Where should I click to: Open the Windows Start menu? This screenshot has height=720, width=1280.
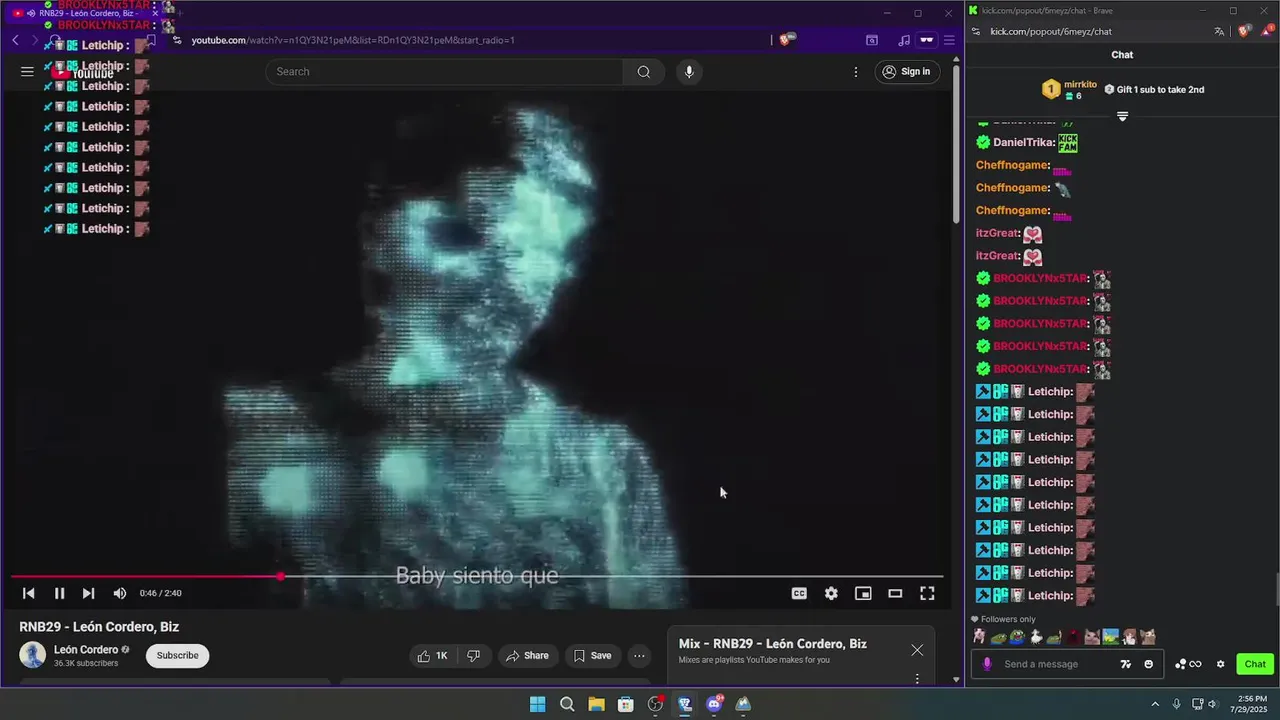pyautogui.click(x=537, y=704)
